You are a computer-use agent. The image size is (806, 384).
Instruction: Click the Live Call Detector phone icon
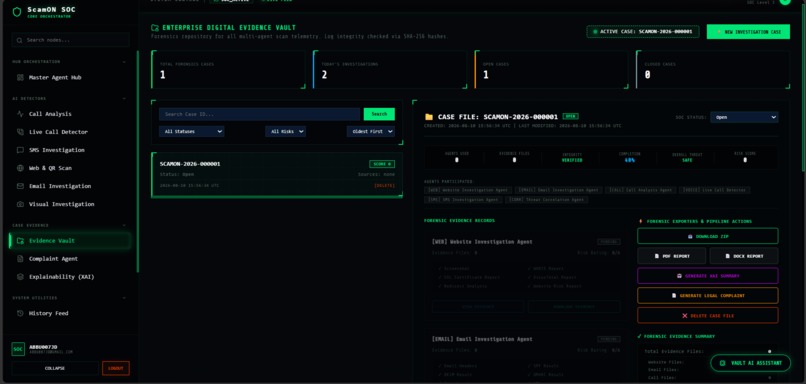(x=20, y=132)
